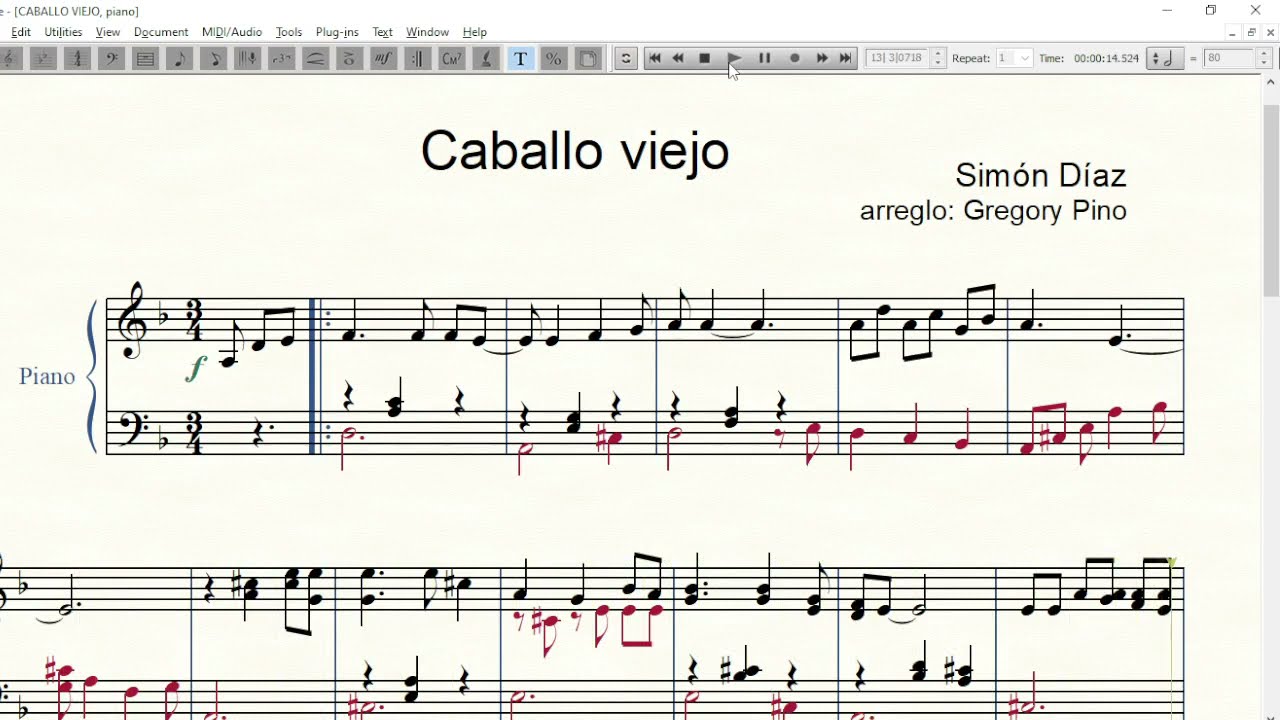Click the forte dynamic marking
1280x720 pixels.
pyautogui.click(x=196, y=368)
